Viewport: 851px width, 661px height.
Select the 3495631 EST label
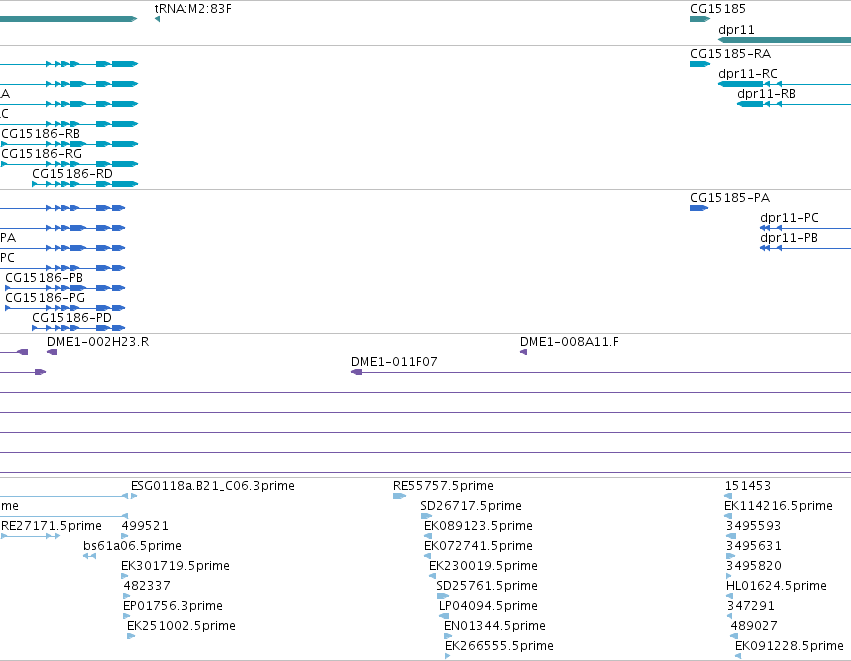(753, 546)
